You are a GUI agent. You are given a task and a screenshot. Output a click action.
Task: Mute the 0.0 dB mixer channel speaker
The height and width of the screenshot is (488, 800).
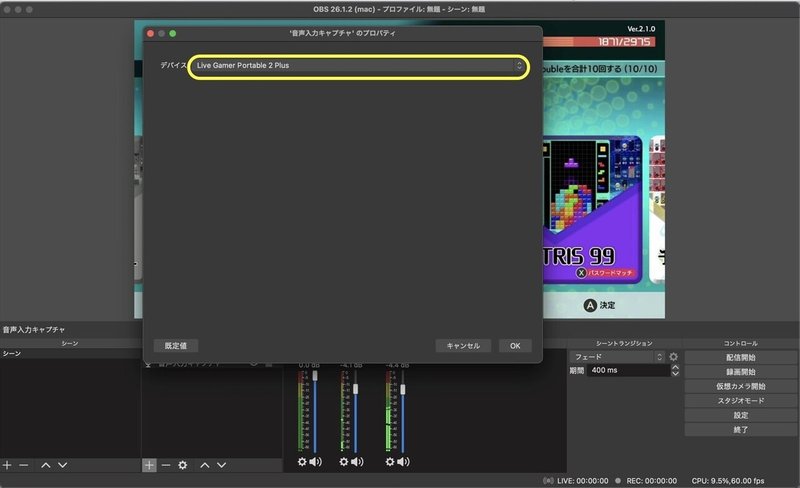(316, 462)
